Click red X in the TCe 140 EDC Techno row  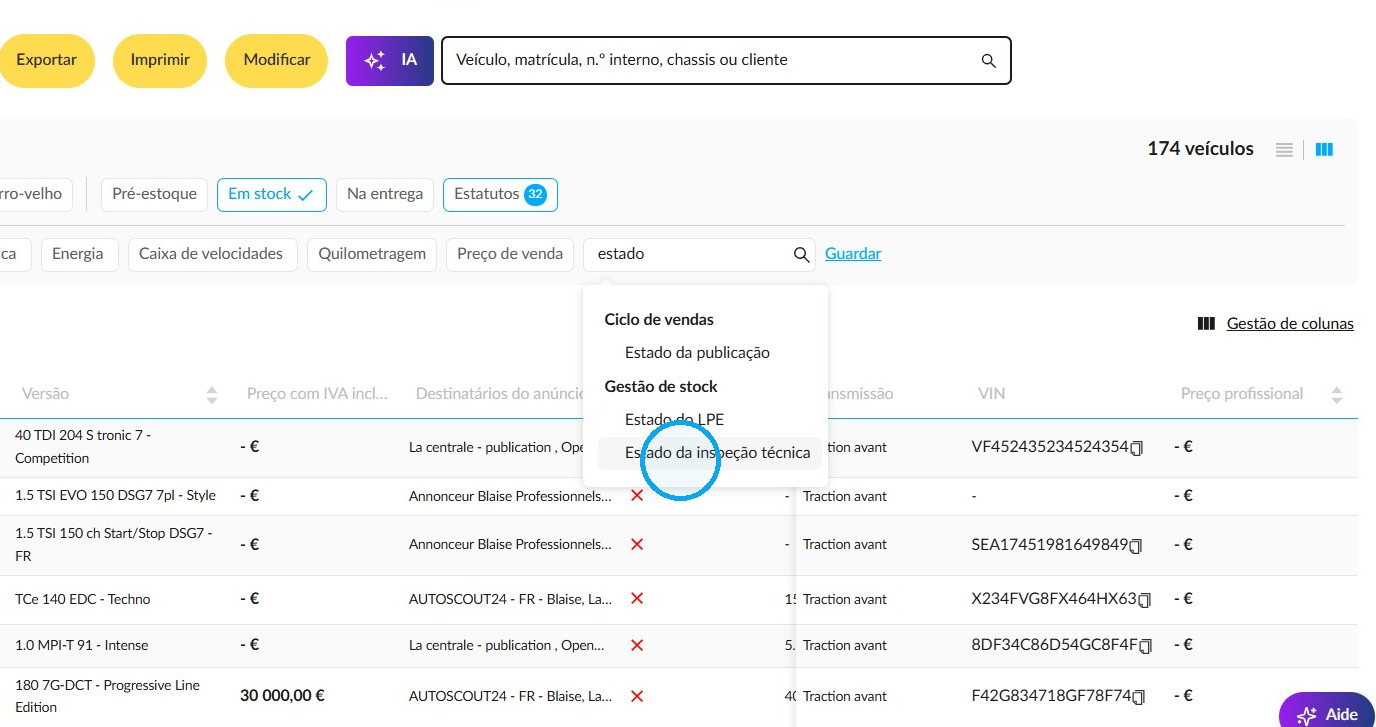(637, 599)
